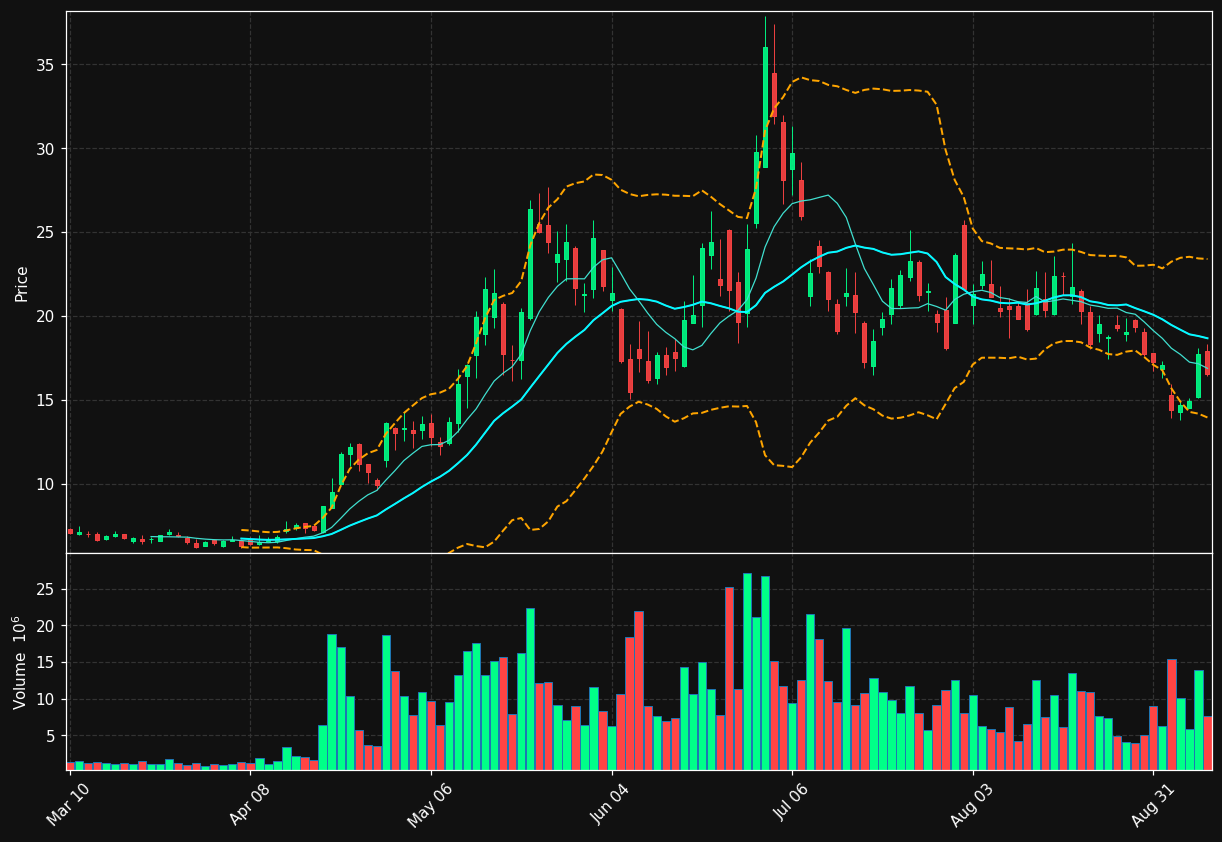The height and width of the screenshot is (842, 1222).
Task: Click the "Price" y-axis label
Action: [22, 283]
